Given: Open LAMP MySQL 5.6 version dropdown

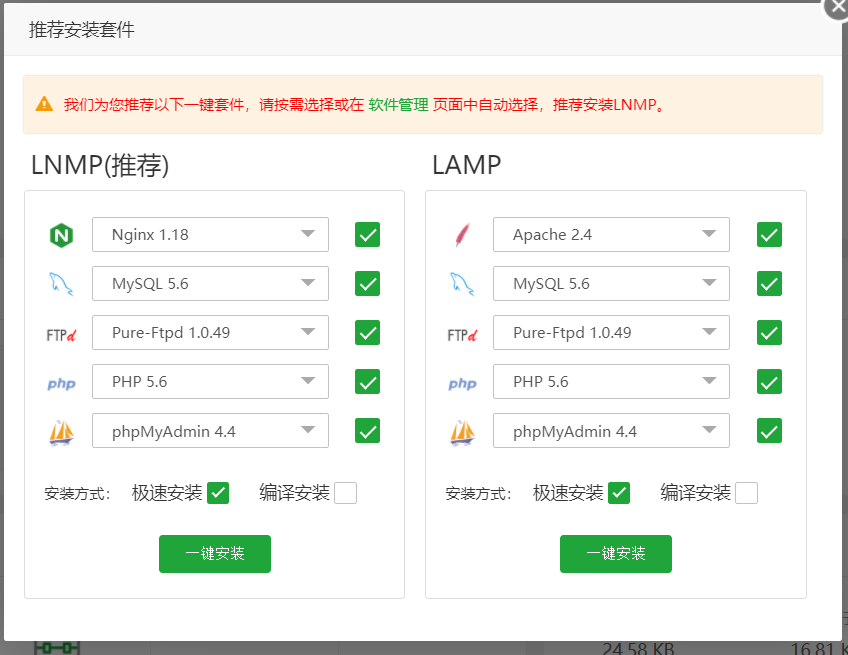Looking at the screenshot, I should (x=612, y=283).
